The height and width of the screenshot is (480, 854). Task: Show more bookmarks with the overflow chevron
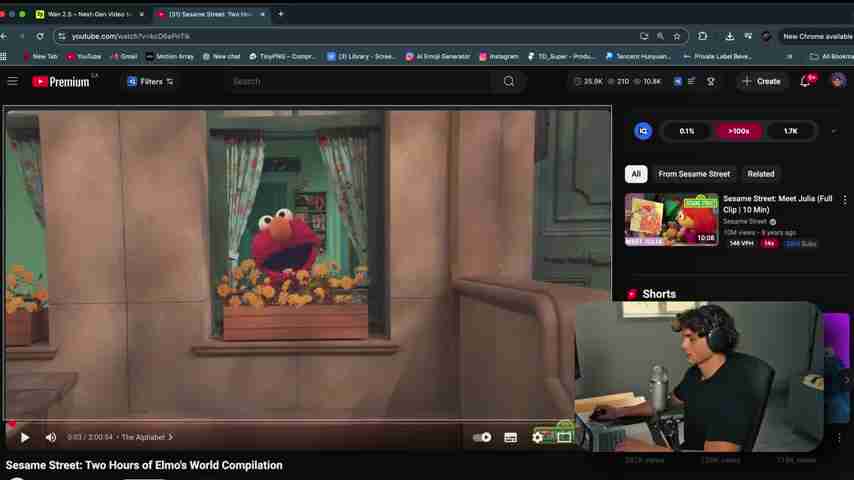pos(789,56)
